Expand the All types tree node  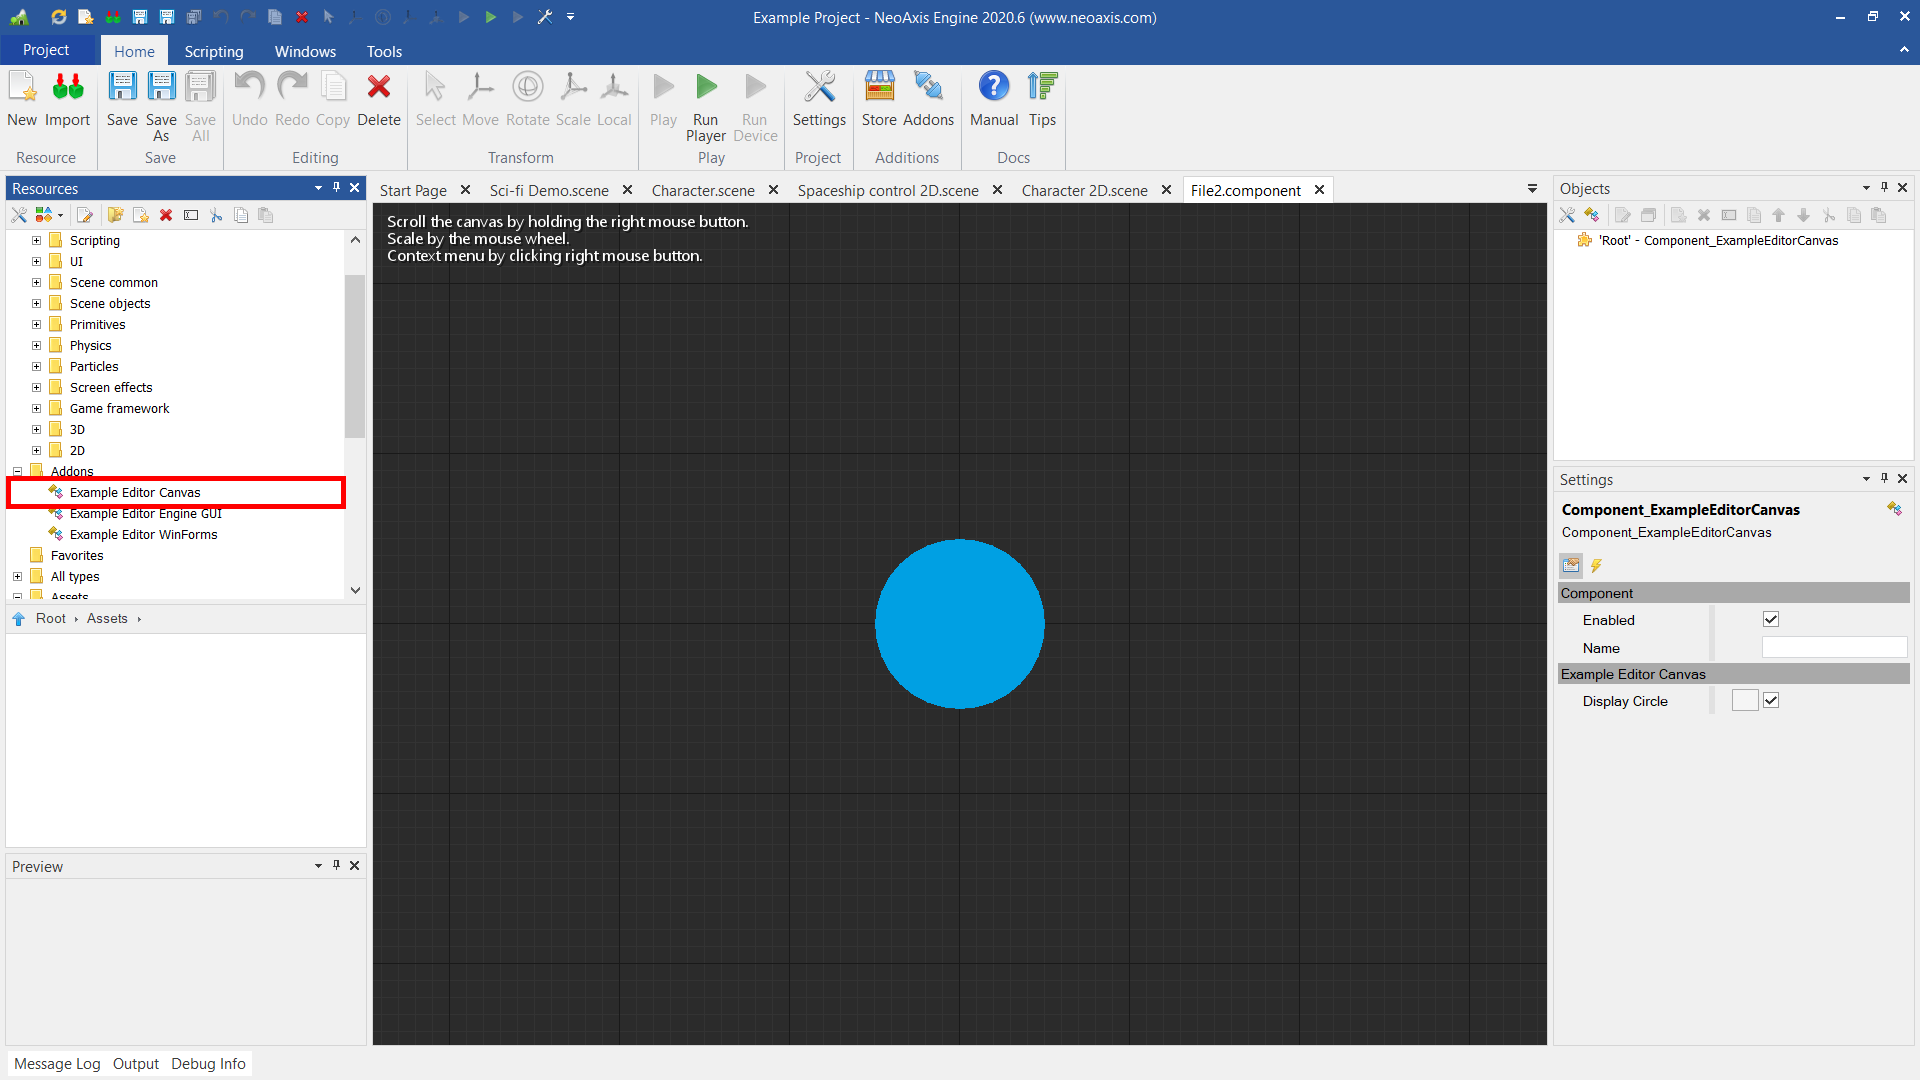(x=18, y=577)
